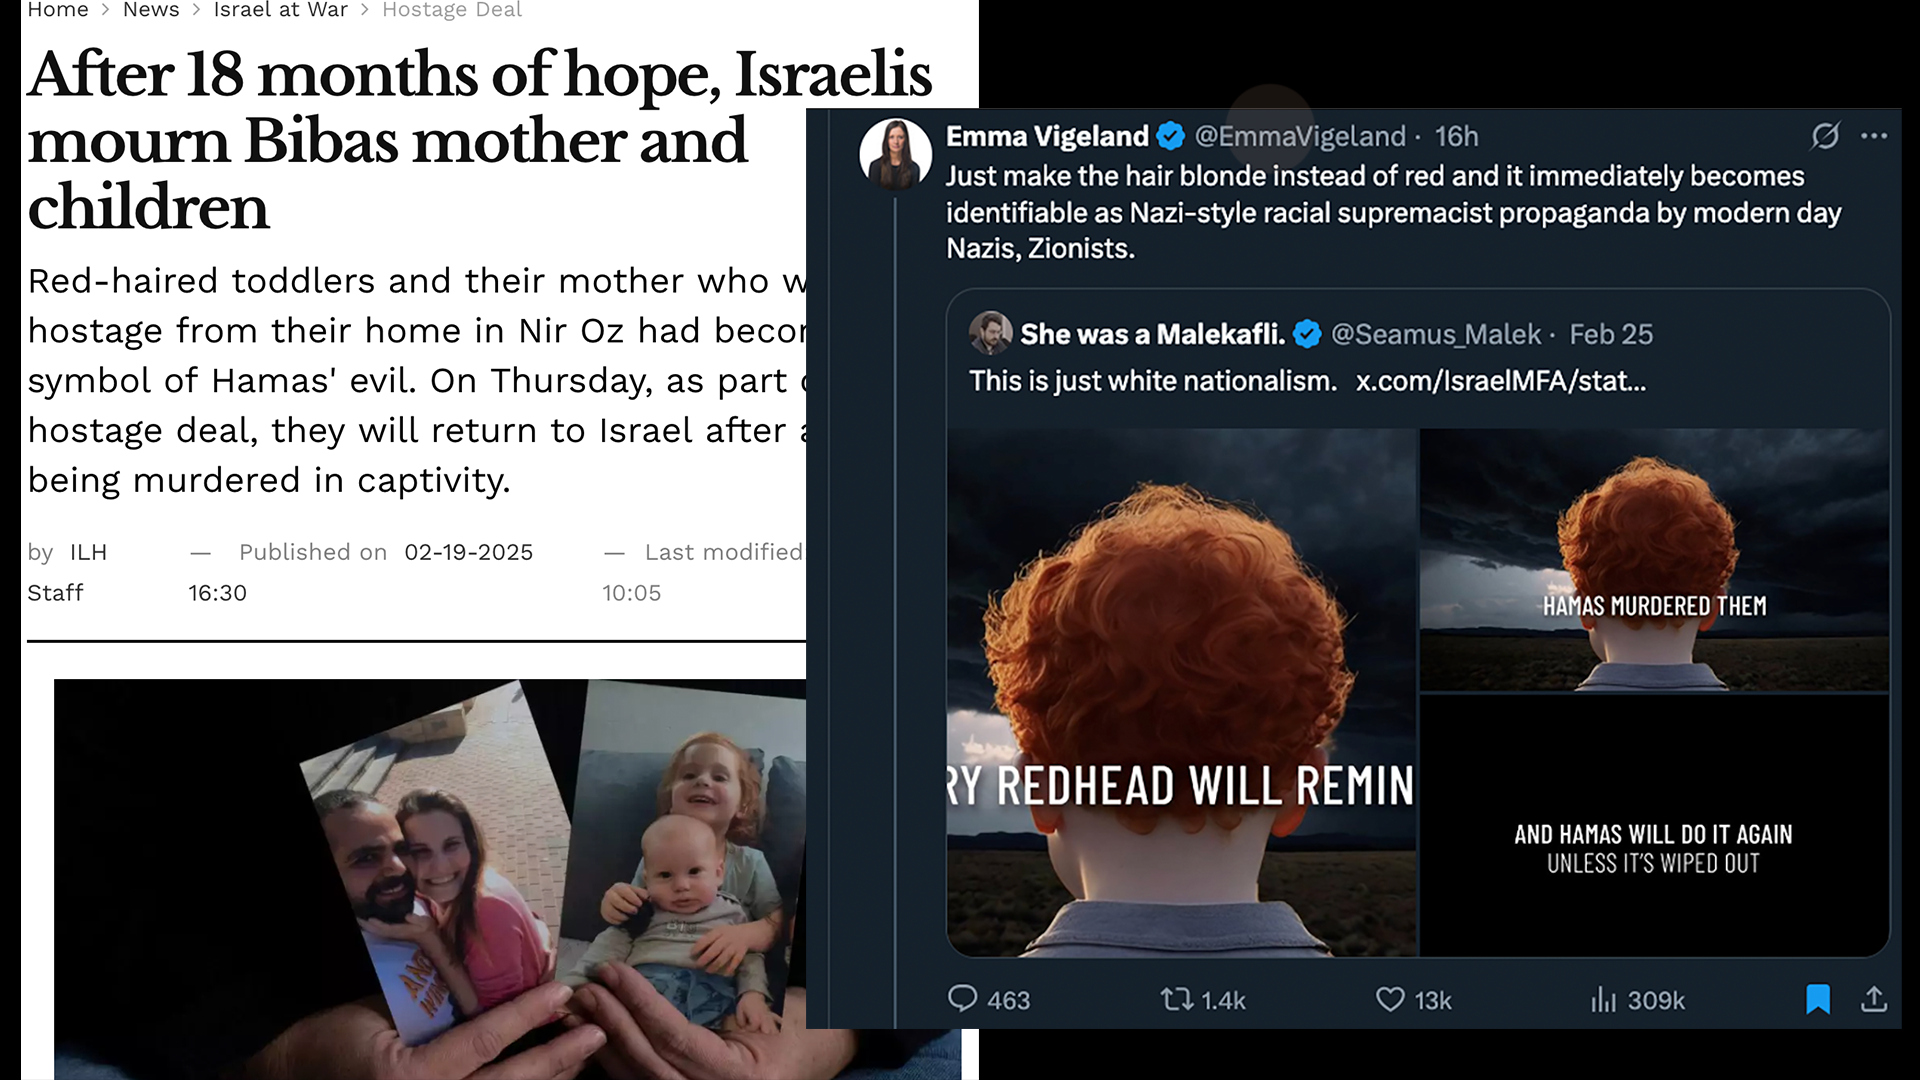This screenshot has width=1920, height=1080.
Task: Go to News breadcrumb section
Action: 151,10
